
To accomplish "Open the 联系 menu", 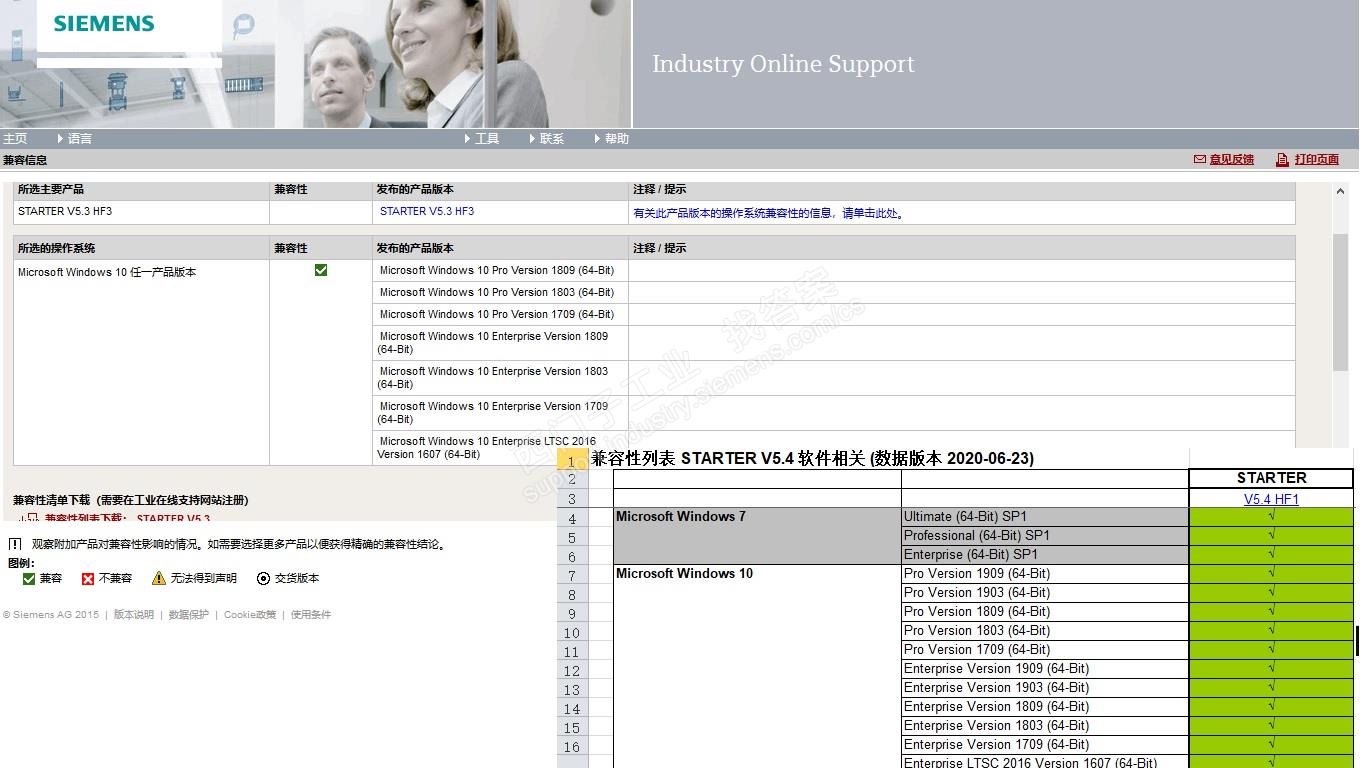I will click(552, 139).
